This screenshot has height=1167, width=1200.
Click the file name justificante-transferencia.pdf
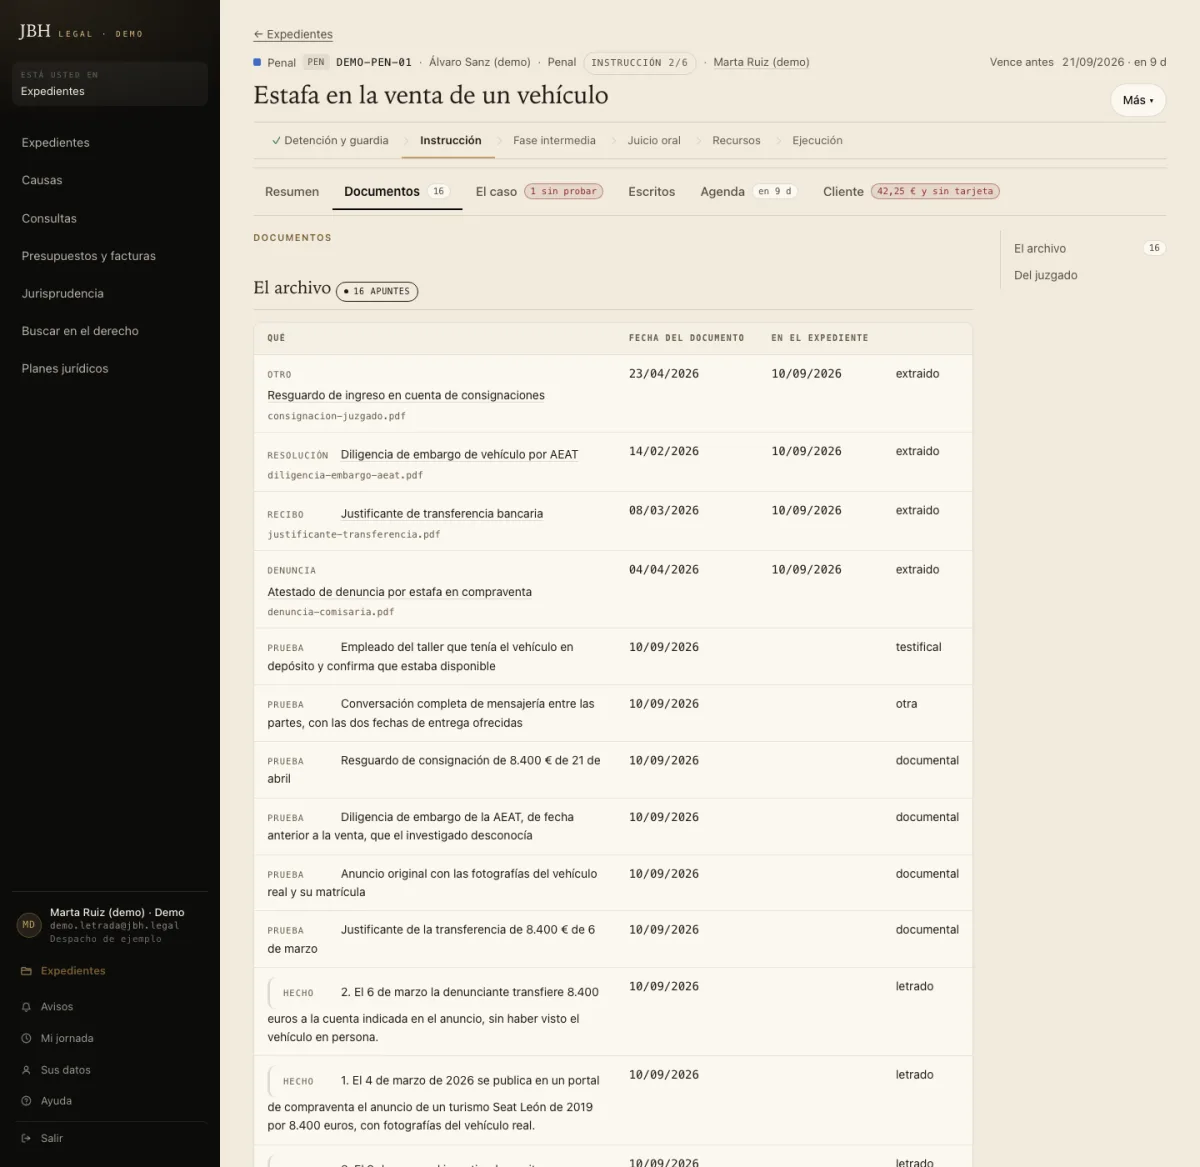pyautogui.click(x=353, y=534)
